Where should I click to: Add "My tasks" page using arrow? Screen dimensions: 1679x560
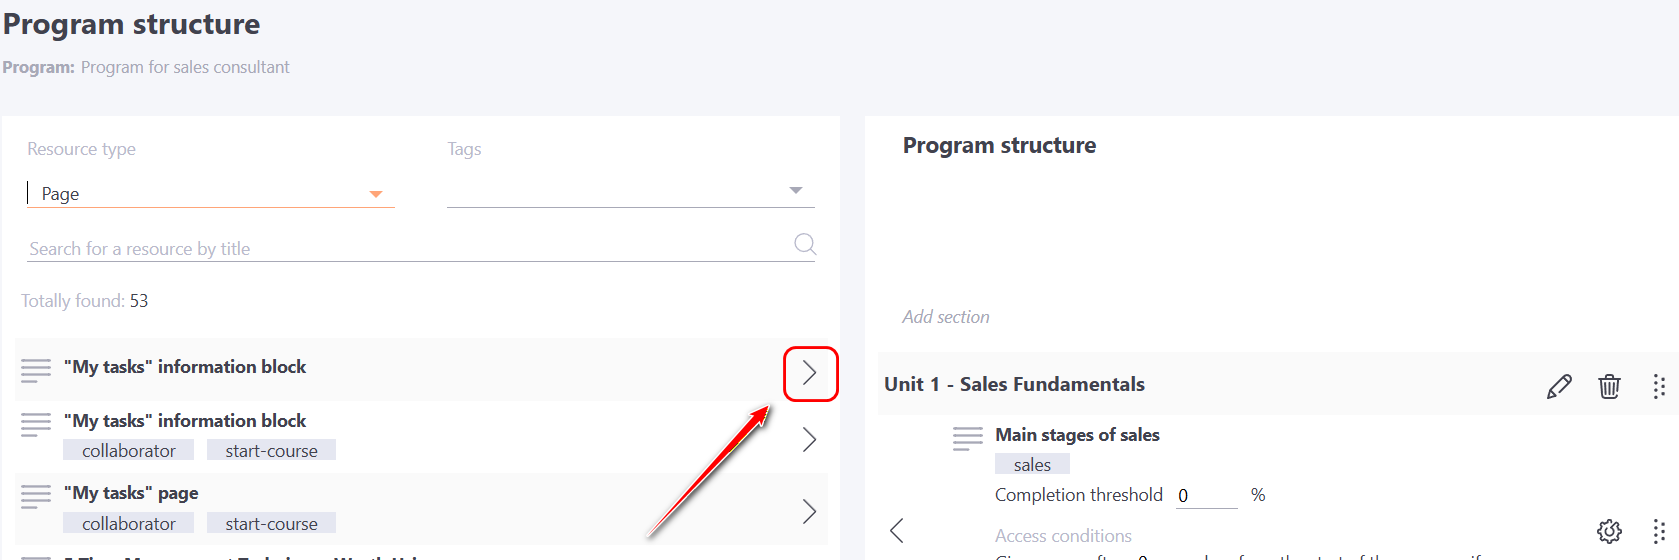(x=810, y=512)
